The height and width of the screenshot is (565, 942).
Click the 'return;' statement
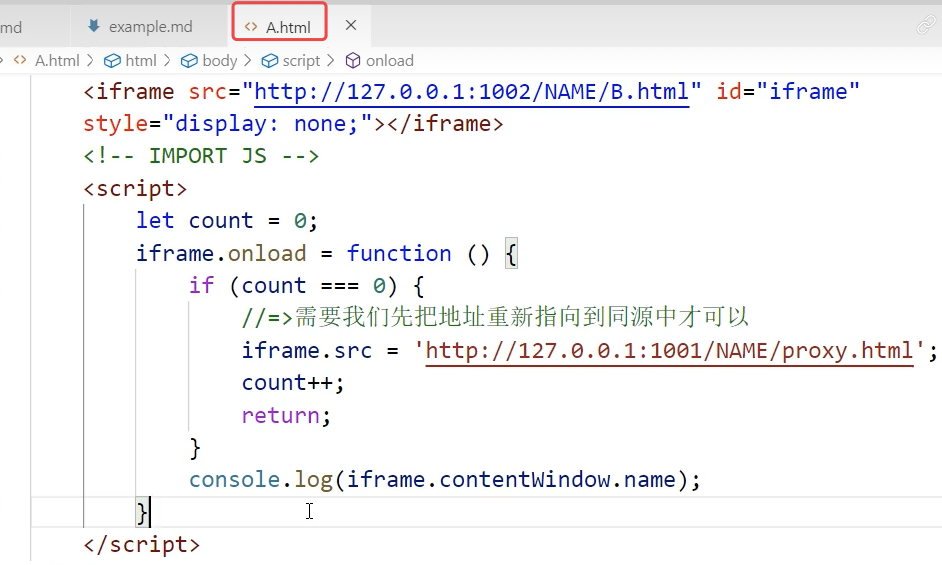(x=286, y=415)
